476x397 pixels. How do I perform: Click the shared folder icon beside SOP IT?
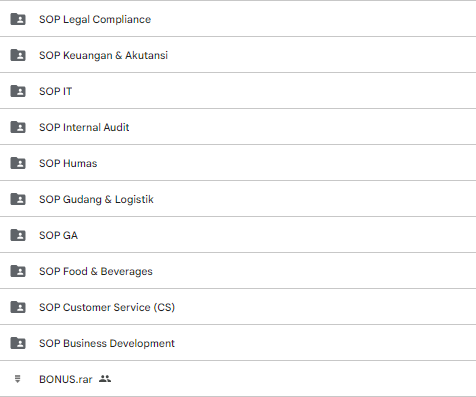(x=18, y=91)
